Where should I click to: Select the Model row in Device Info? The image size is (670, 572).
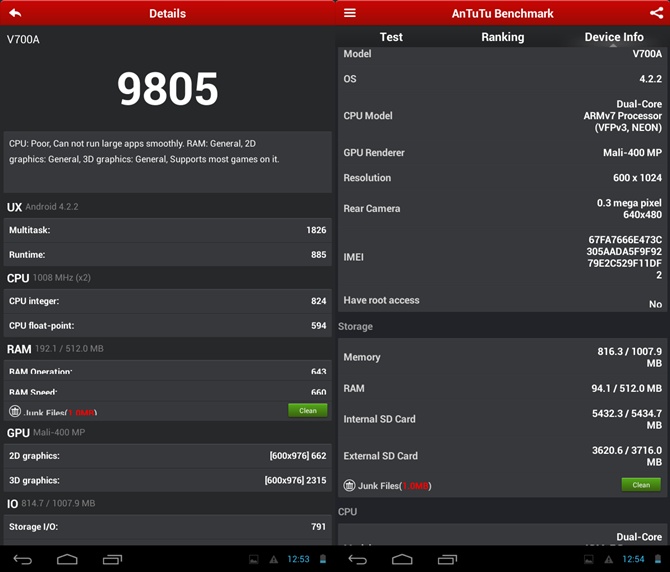point(502,54)
